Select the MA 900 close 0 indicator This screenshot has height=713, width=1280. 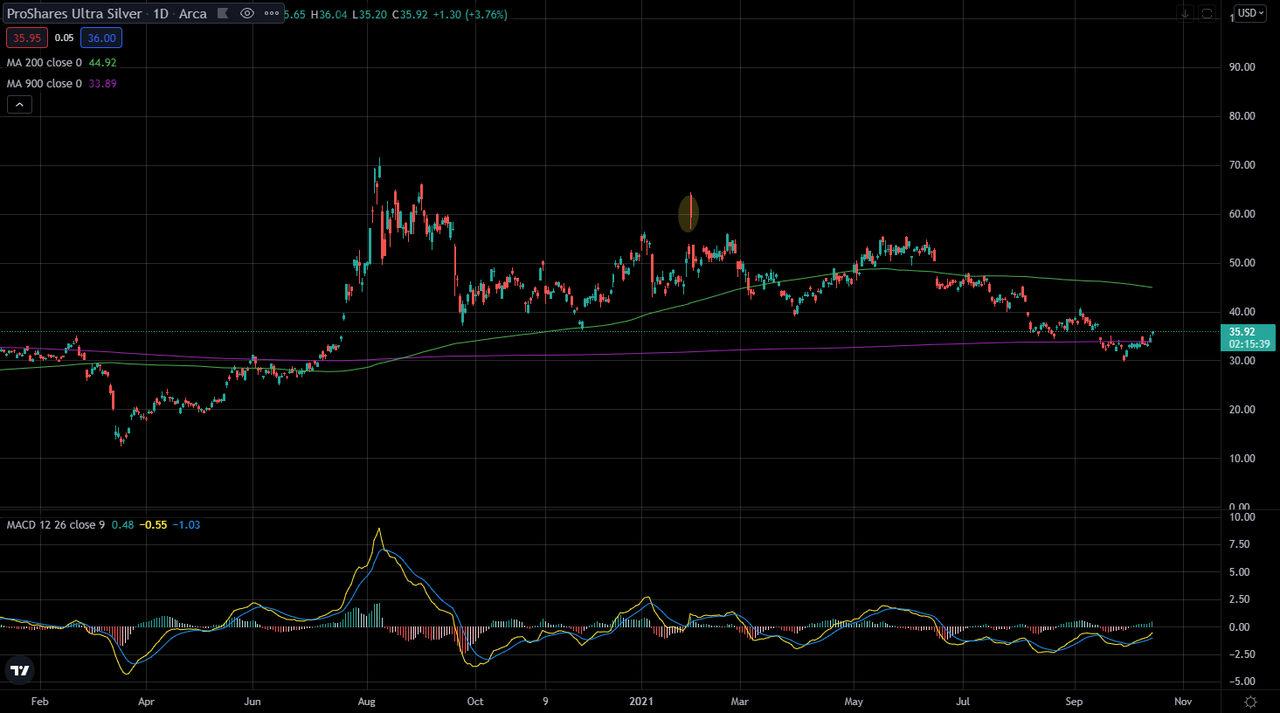tap(44, 83)
